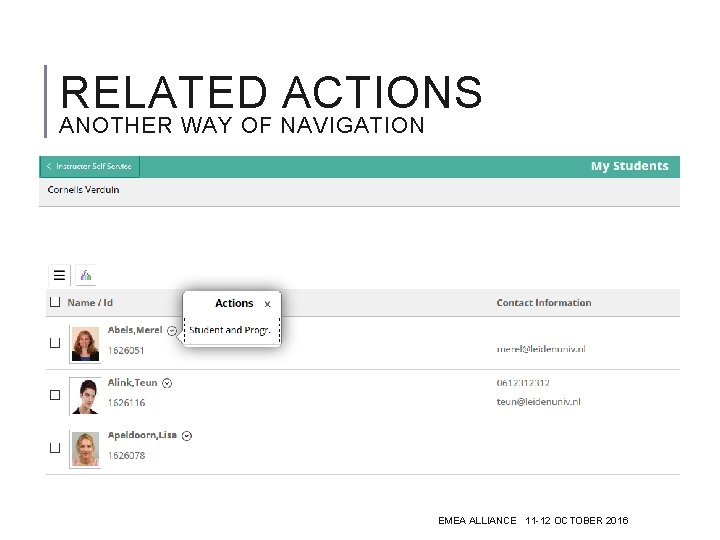Click the name Alink,Teun
720x540 pixels.
[x=133, y=382]
